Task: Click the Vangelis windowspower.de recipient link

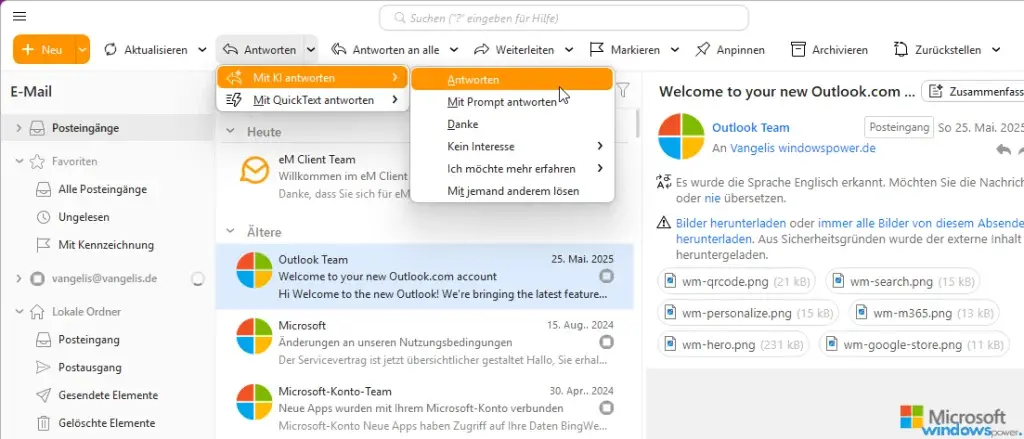Action: coord(803,148)
